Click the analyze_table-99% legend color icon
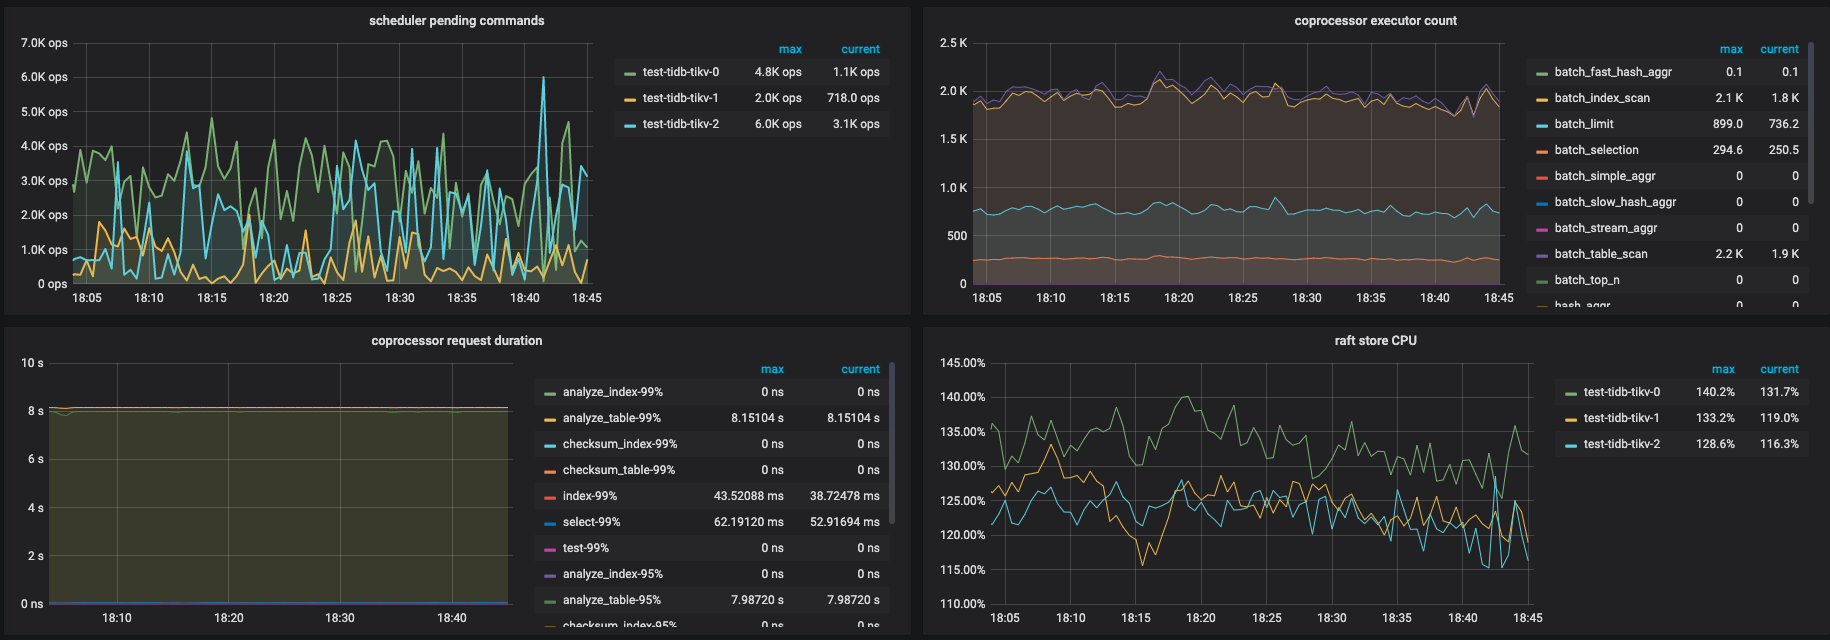Viewport: 1830px width, 640px height. click(549, 419)
